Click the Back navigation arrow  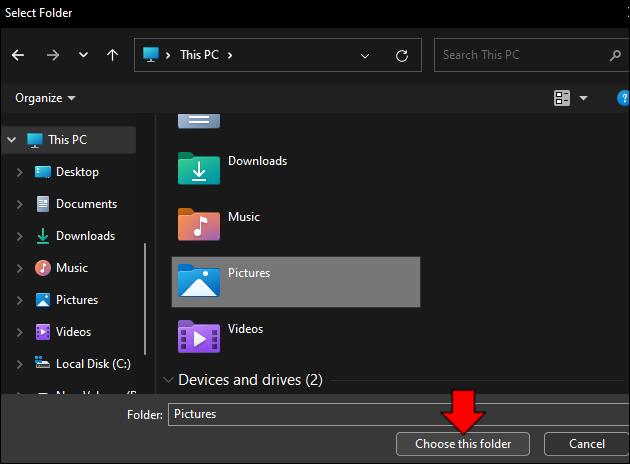click(x=18, y=55)
